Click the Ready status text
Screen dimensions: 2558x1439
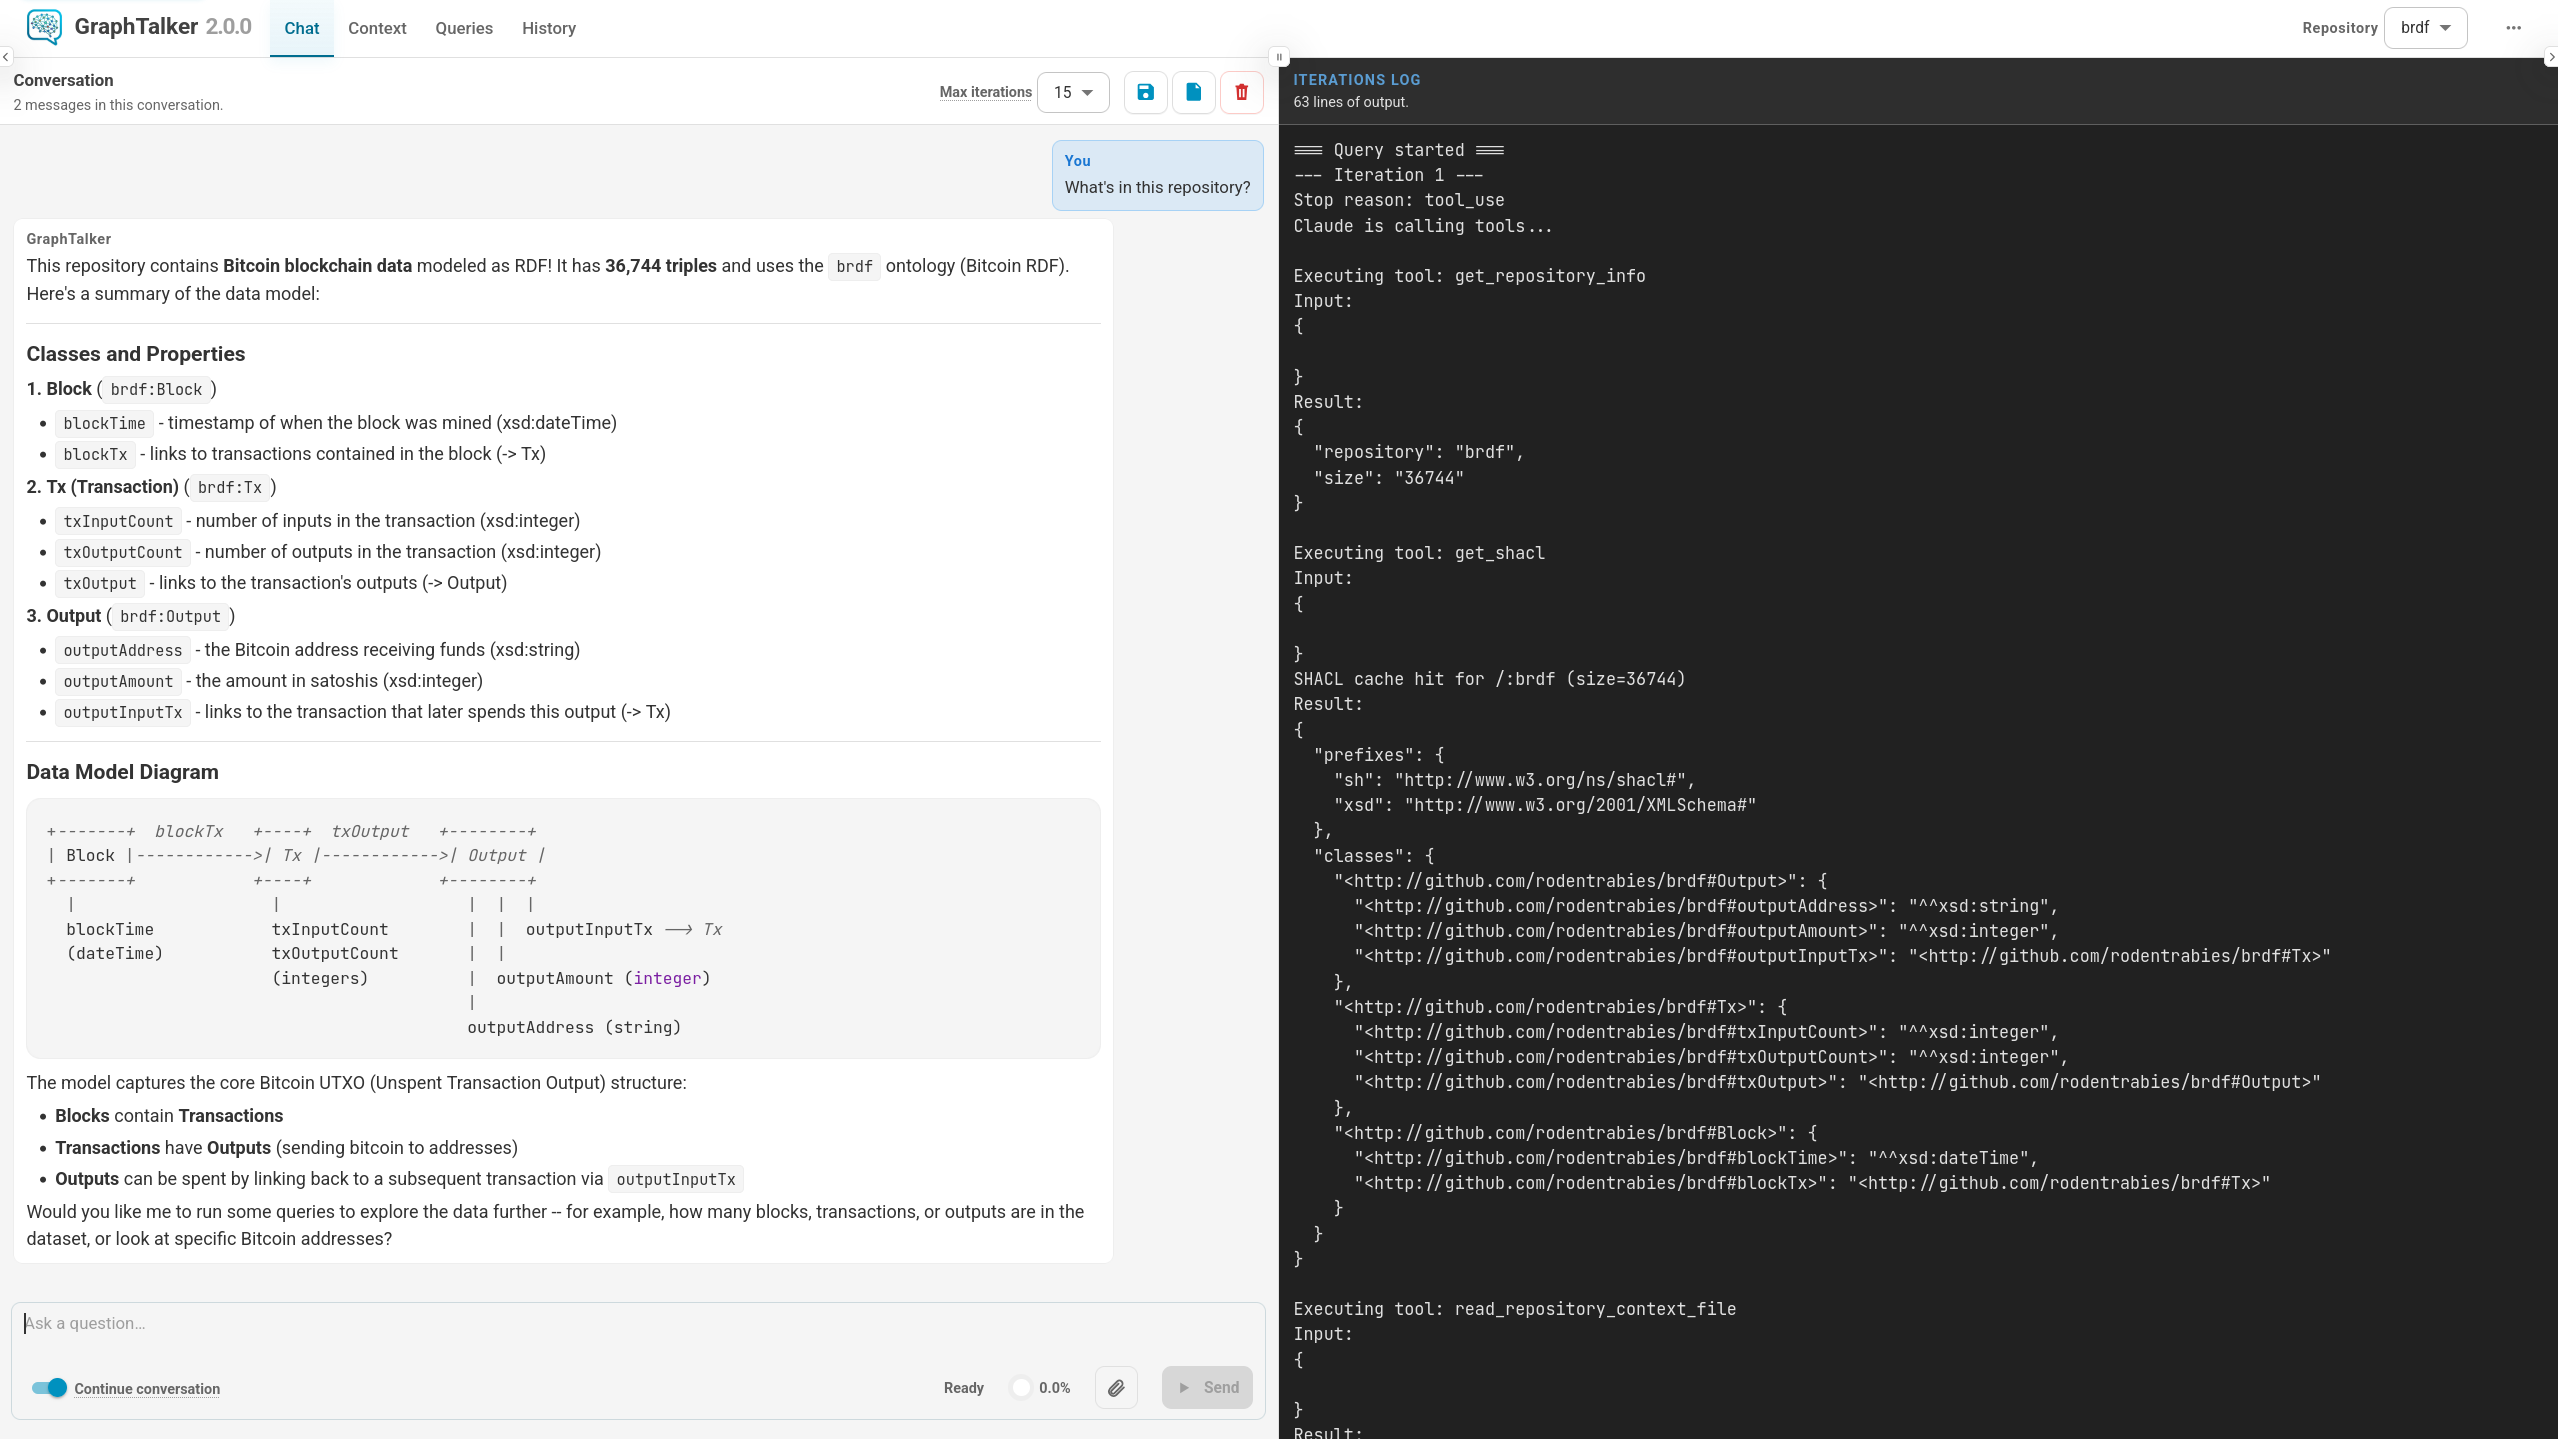point(963,1387)
